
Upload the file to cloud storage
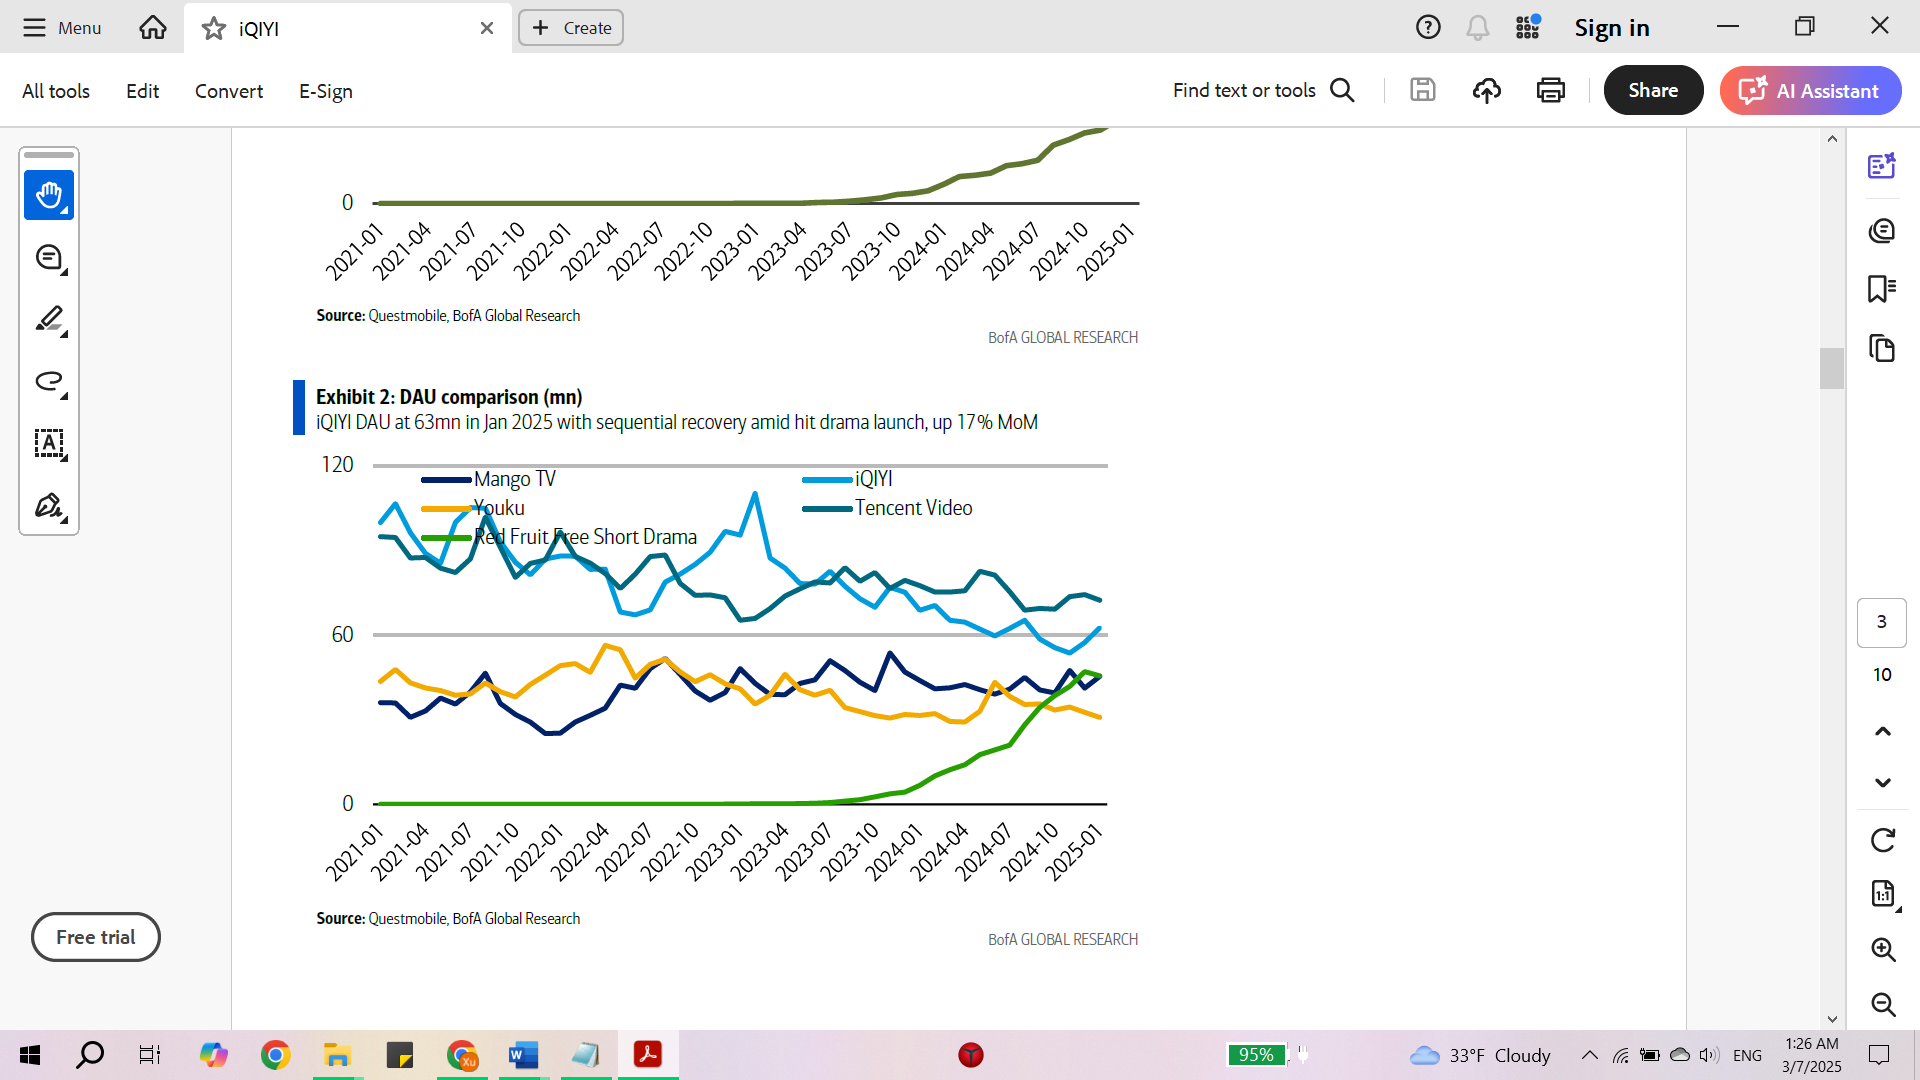click(1487, 90)
